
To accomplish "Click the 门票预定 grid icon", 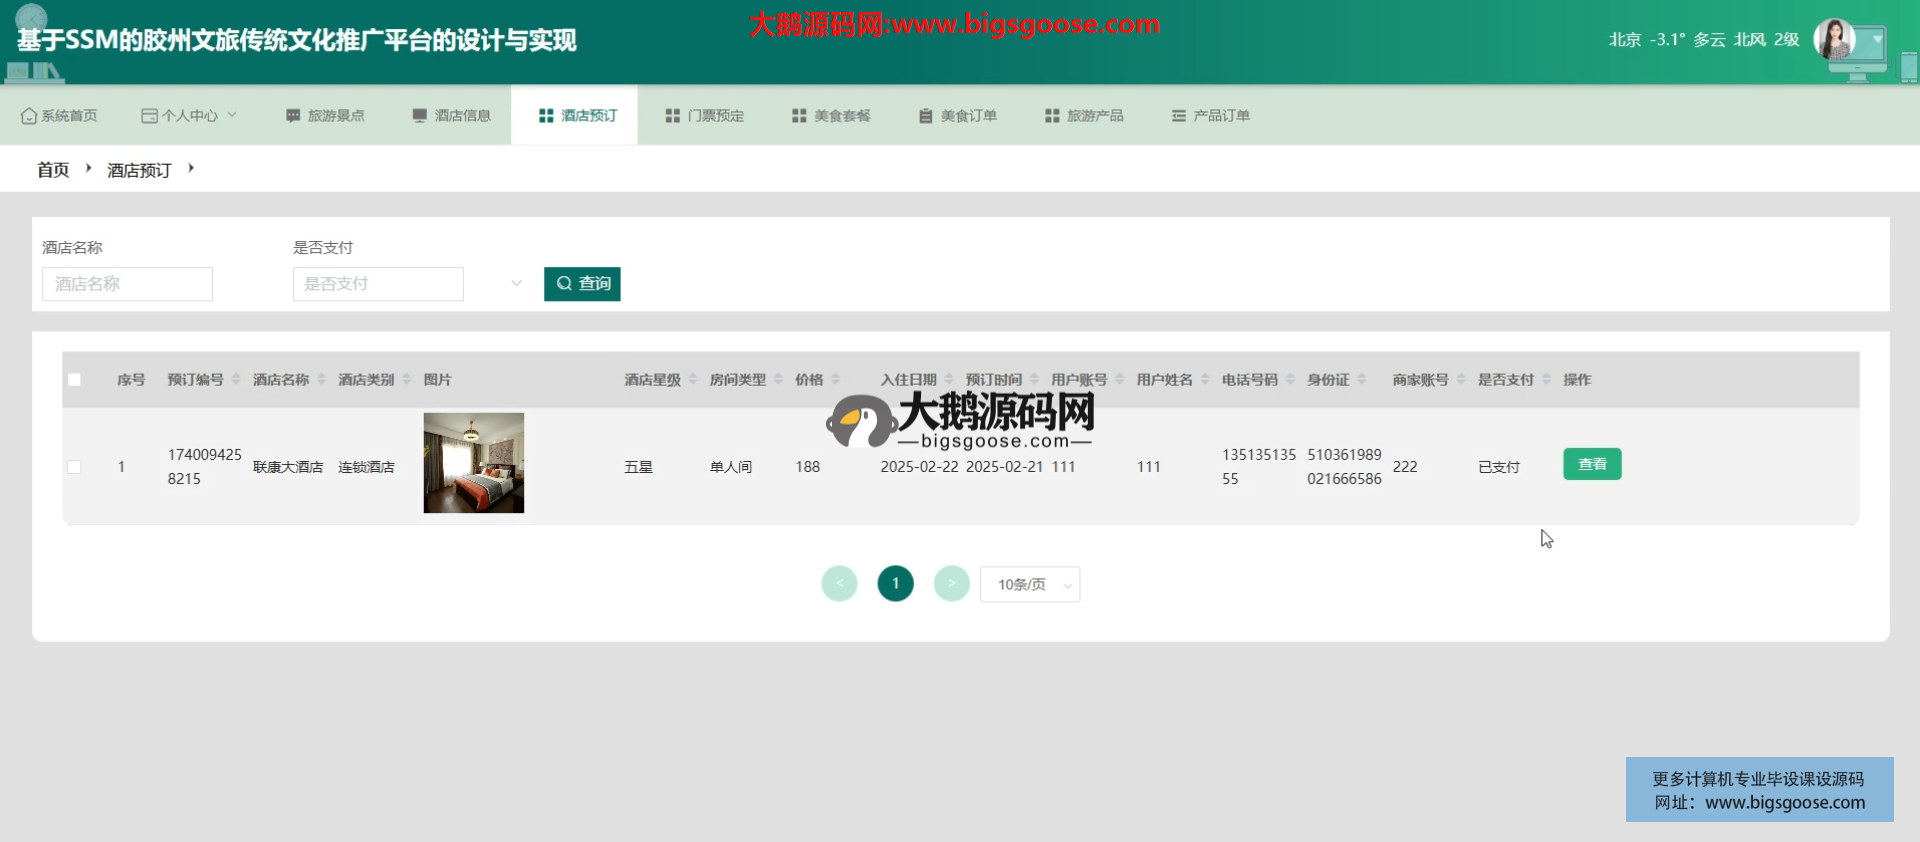I will tap(673, 116).
